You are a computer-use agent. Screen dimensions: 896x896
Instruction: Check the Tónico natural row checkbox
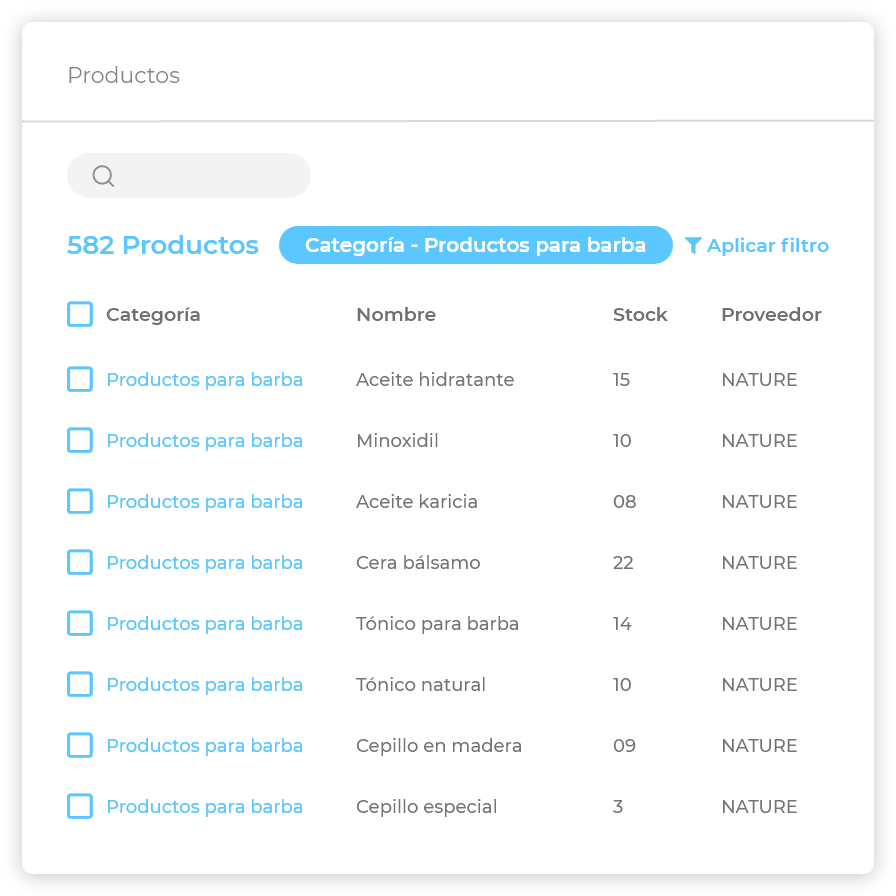[x=80, y=684]
